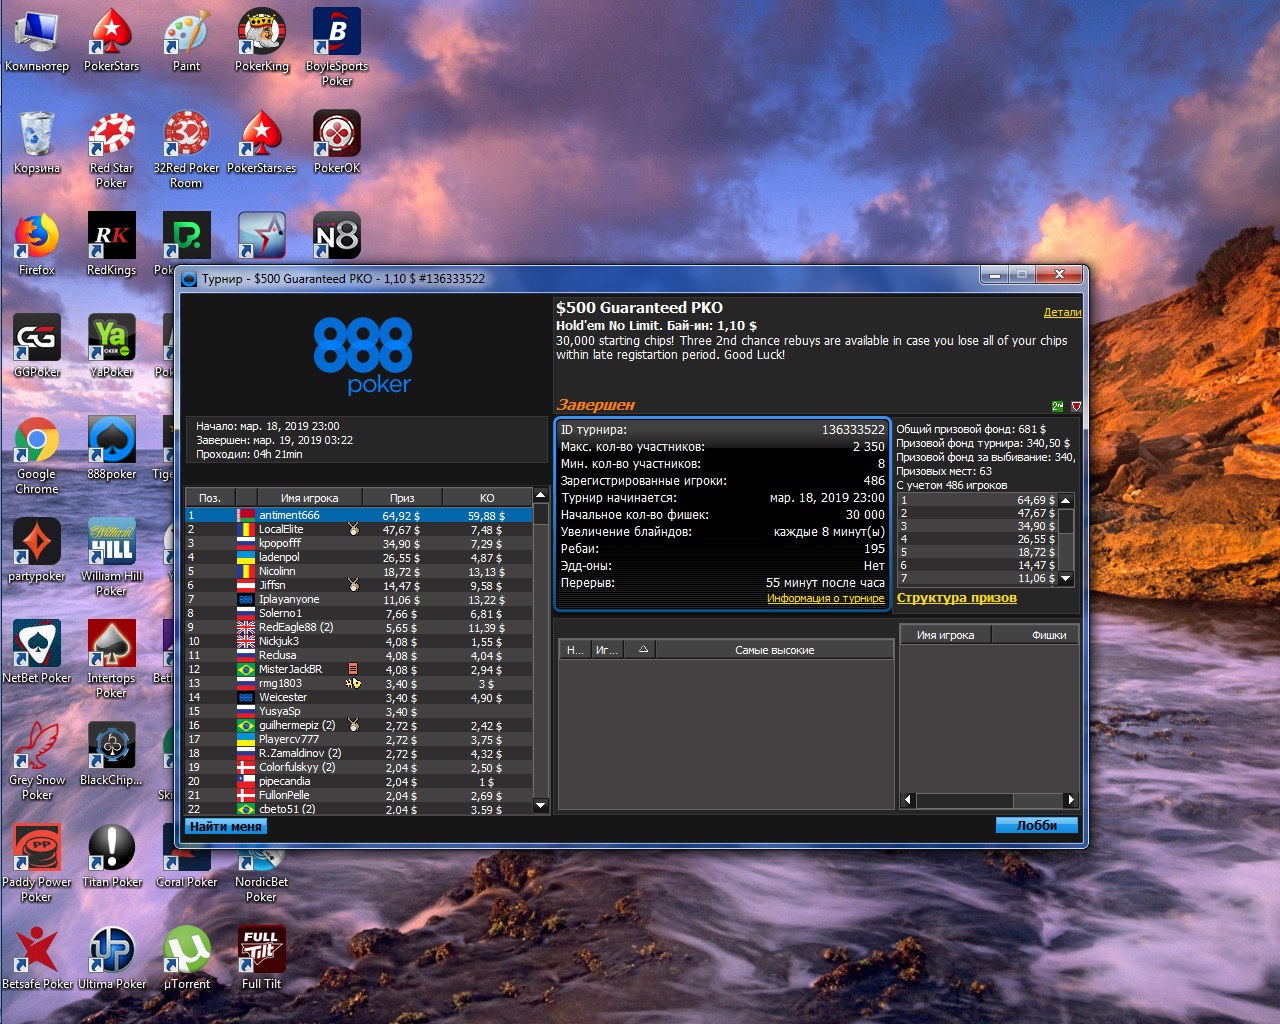Select the Titan Poker desktop icon
The height and width of the screenshot is (1024, 1280).
pyautogui.click(x=111, y=857)
